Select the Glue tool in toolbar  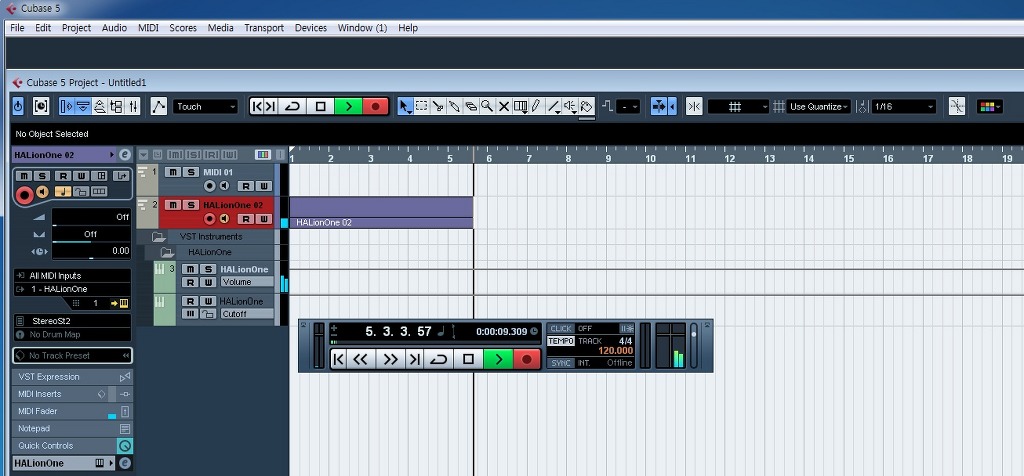point(454,106)
